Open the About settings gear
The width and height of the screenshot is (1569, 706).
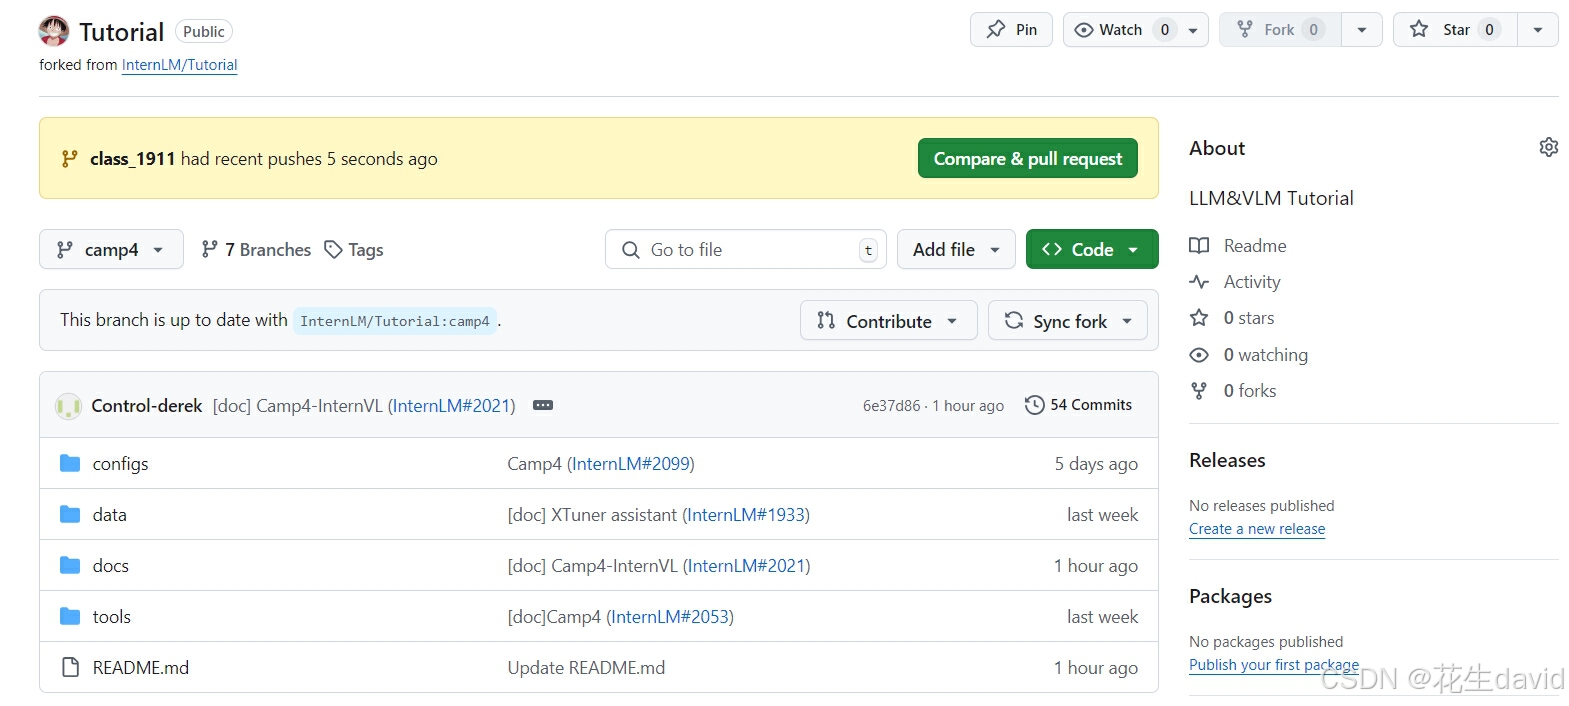[x=1548, y=148]
